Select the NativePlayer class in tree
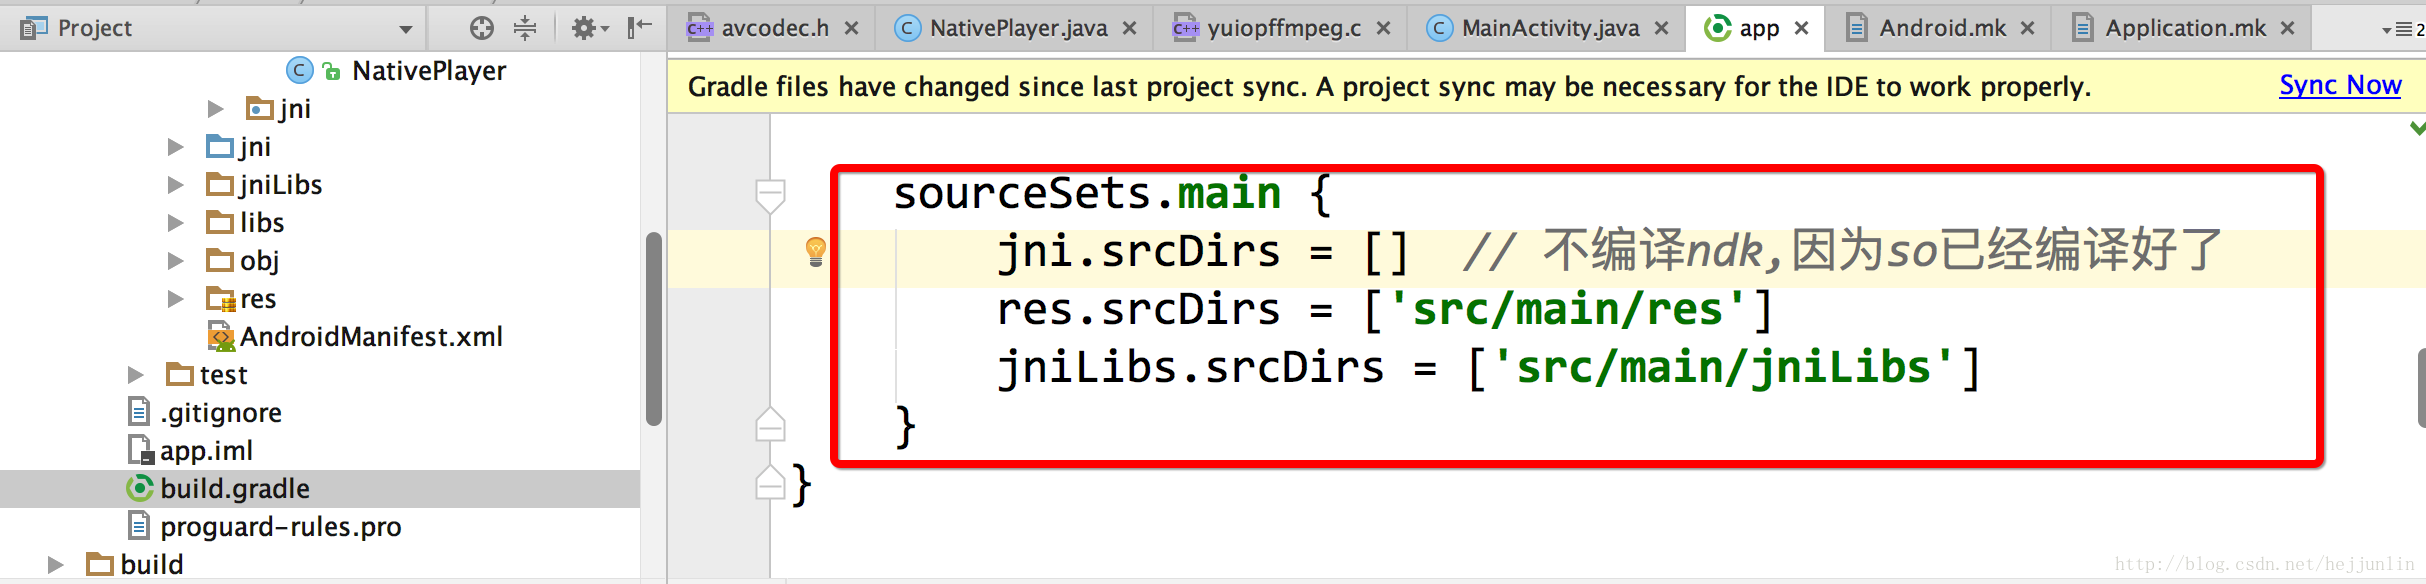 429,71
